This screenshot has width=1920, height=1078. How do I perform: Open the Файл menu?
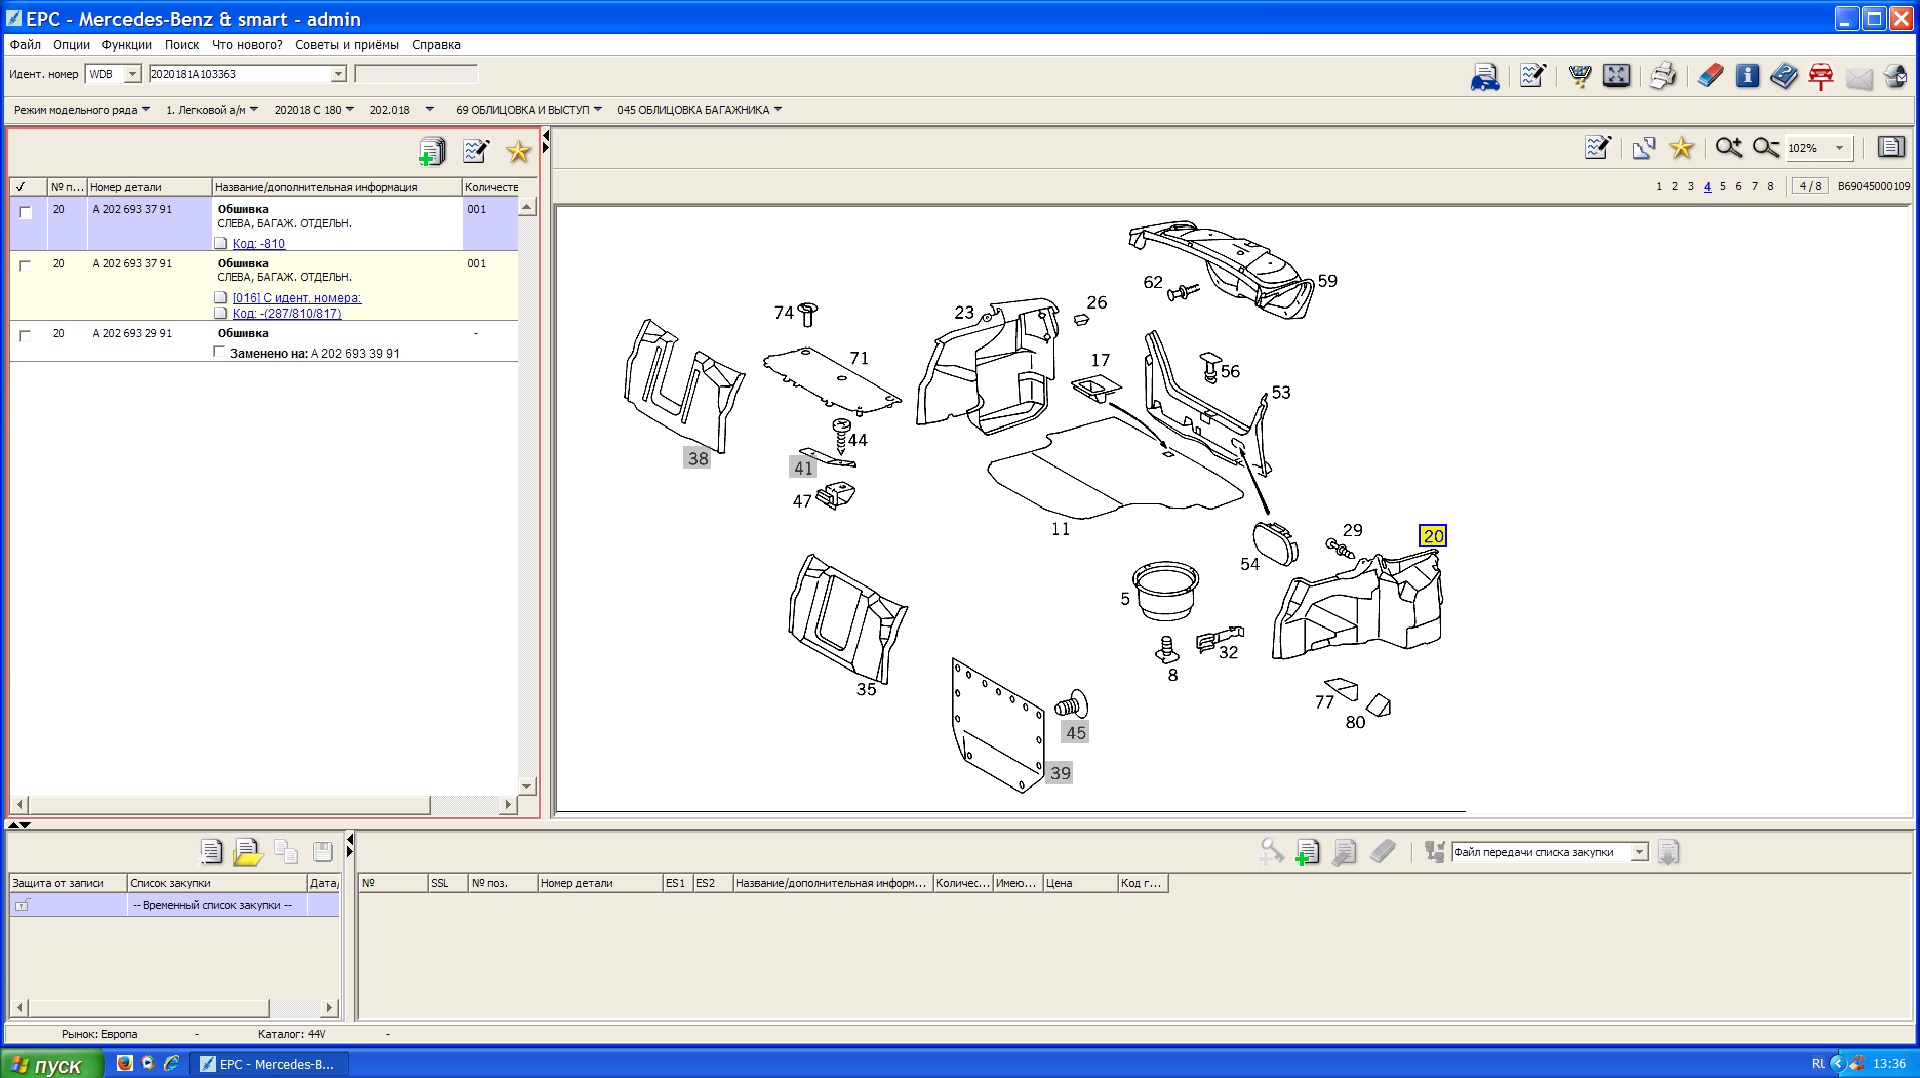25,45
